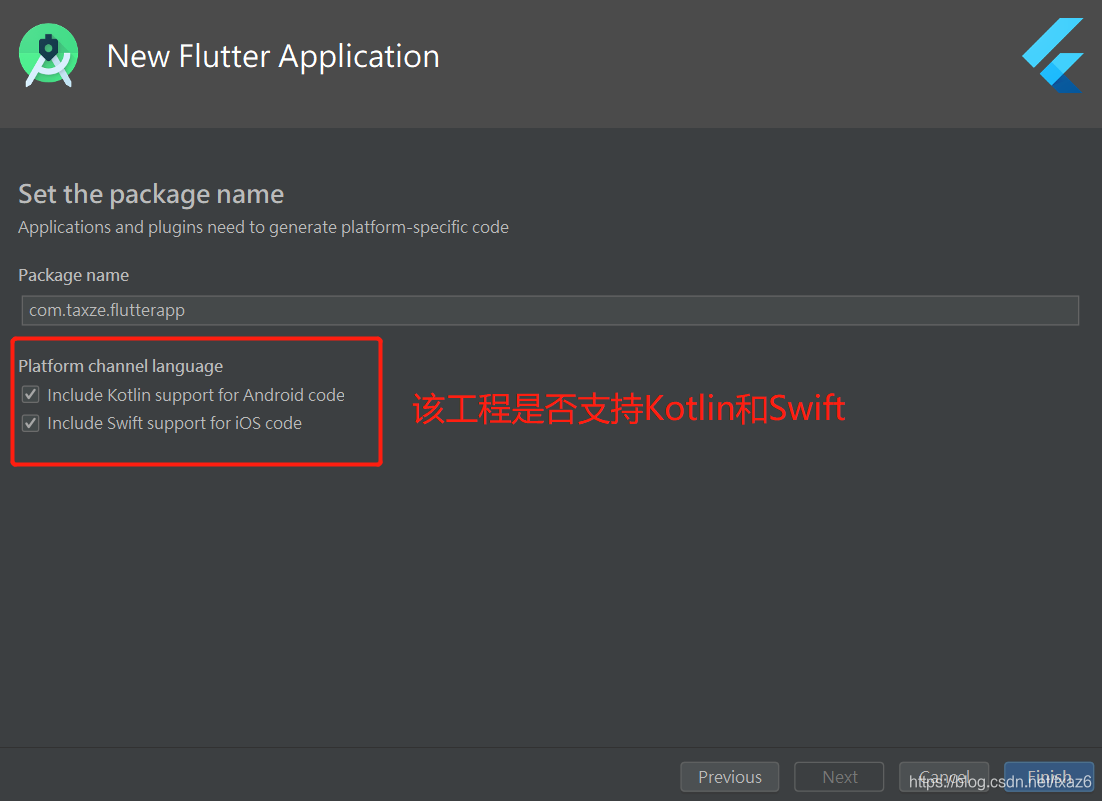Image resolution: width=1102 pixels, height=801 pixels.
Task: Uncheck Include Swift support for iOS code
Action: pos(30,422)
